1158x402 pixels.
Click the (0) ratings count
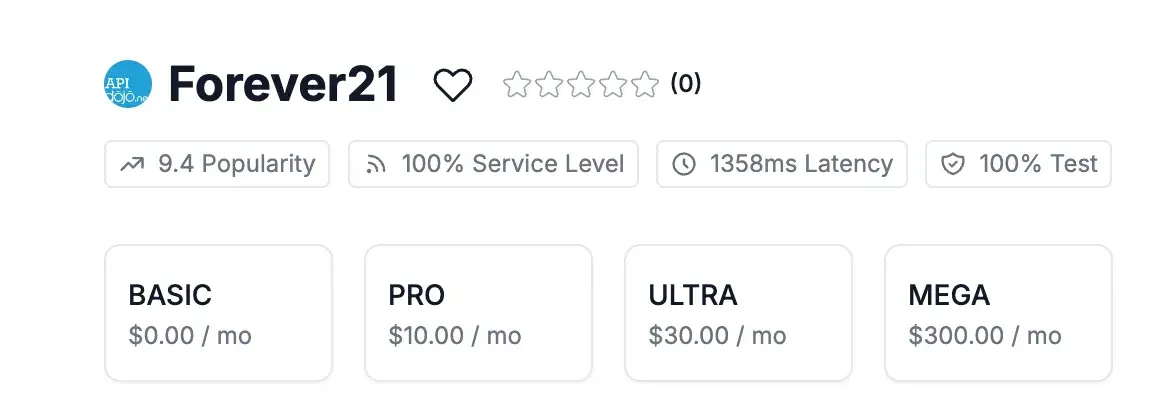point(685,83)
